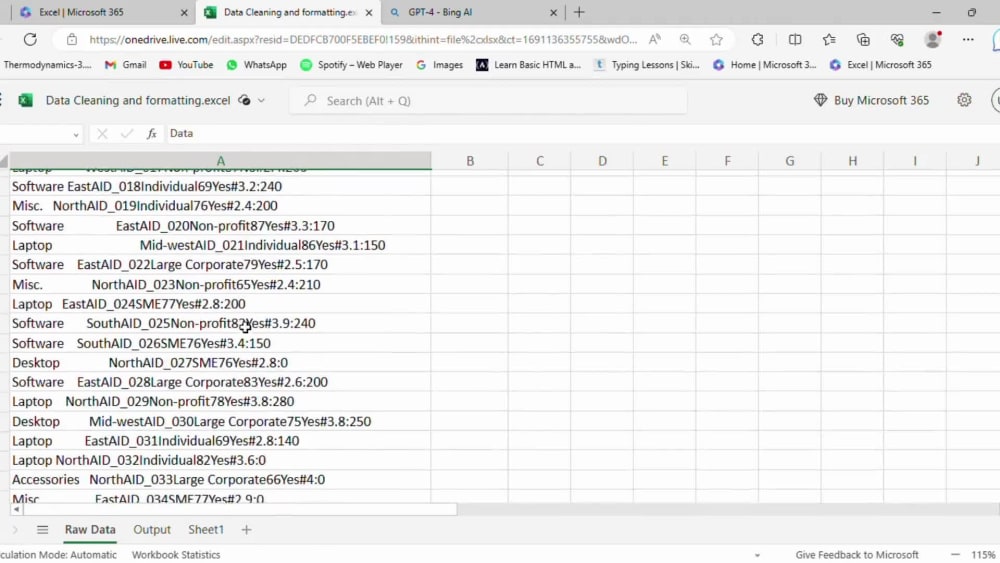Click the horizontal scrollbar left arrow
Image resolution: width=1000 pixels, height=563 pixels.
click(17, 509)
